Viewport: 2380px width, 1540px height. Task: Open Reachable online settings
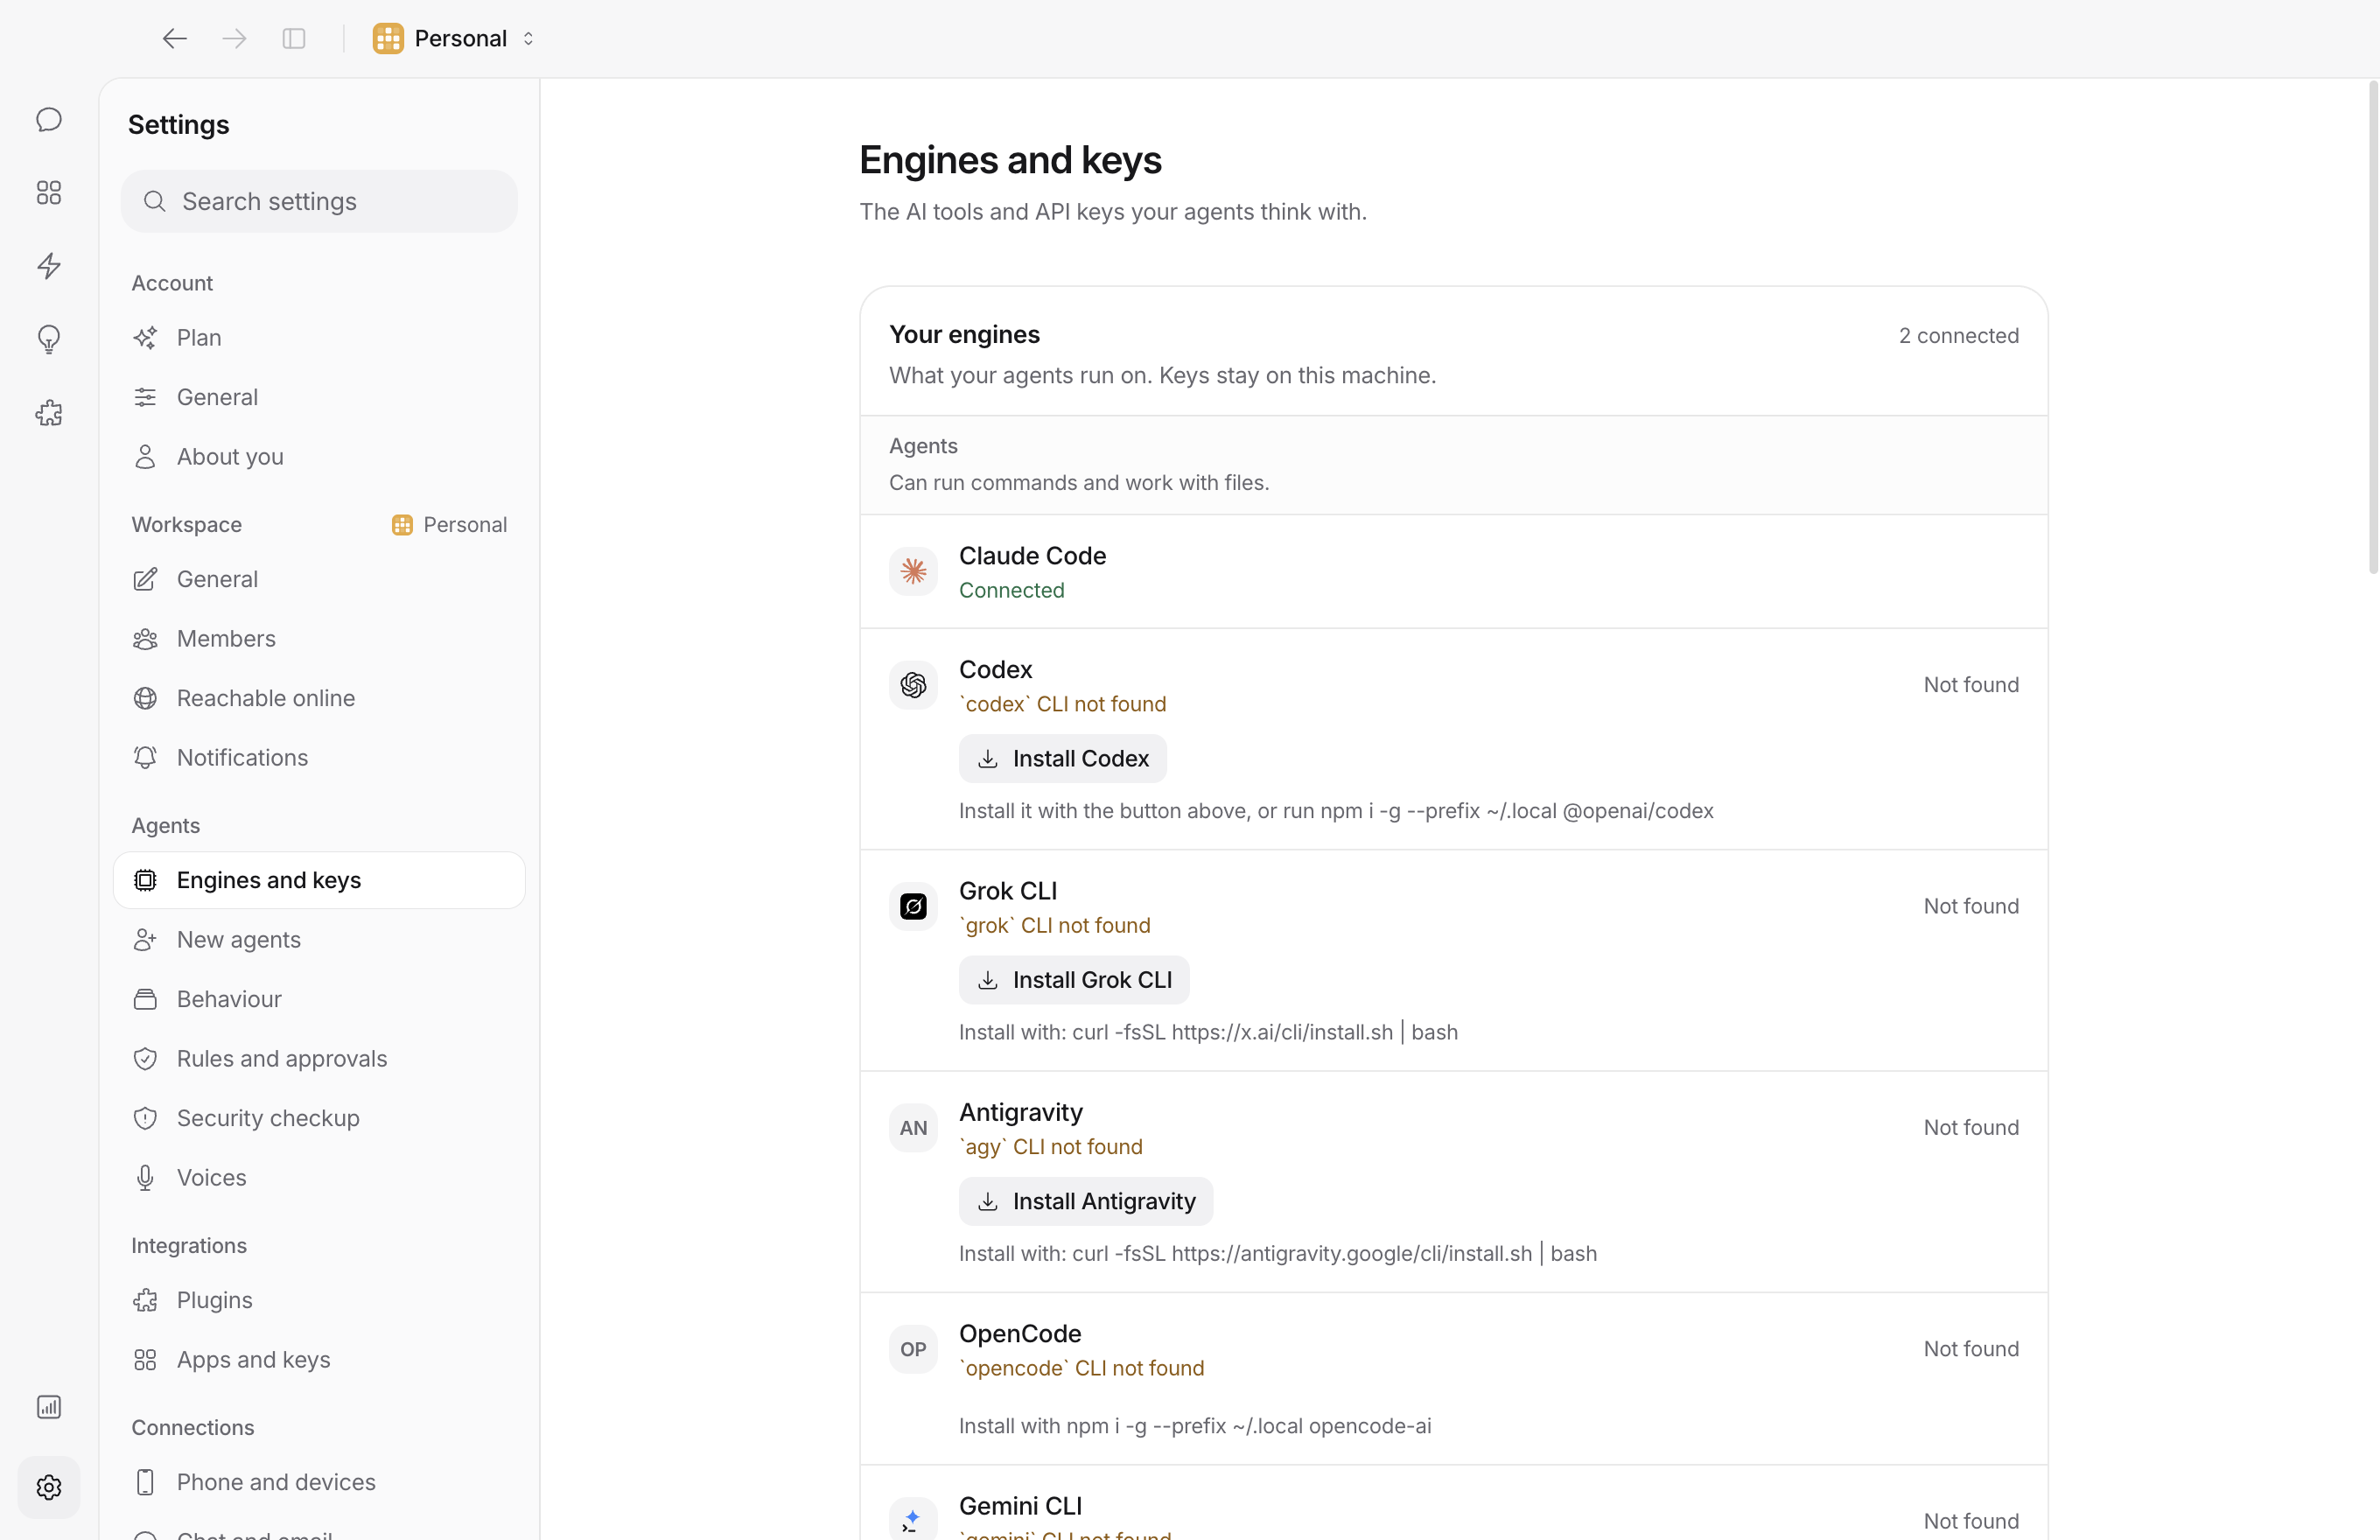point(319,698)
